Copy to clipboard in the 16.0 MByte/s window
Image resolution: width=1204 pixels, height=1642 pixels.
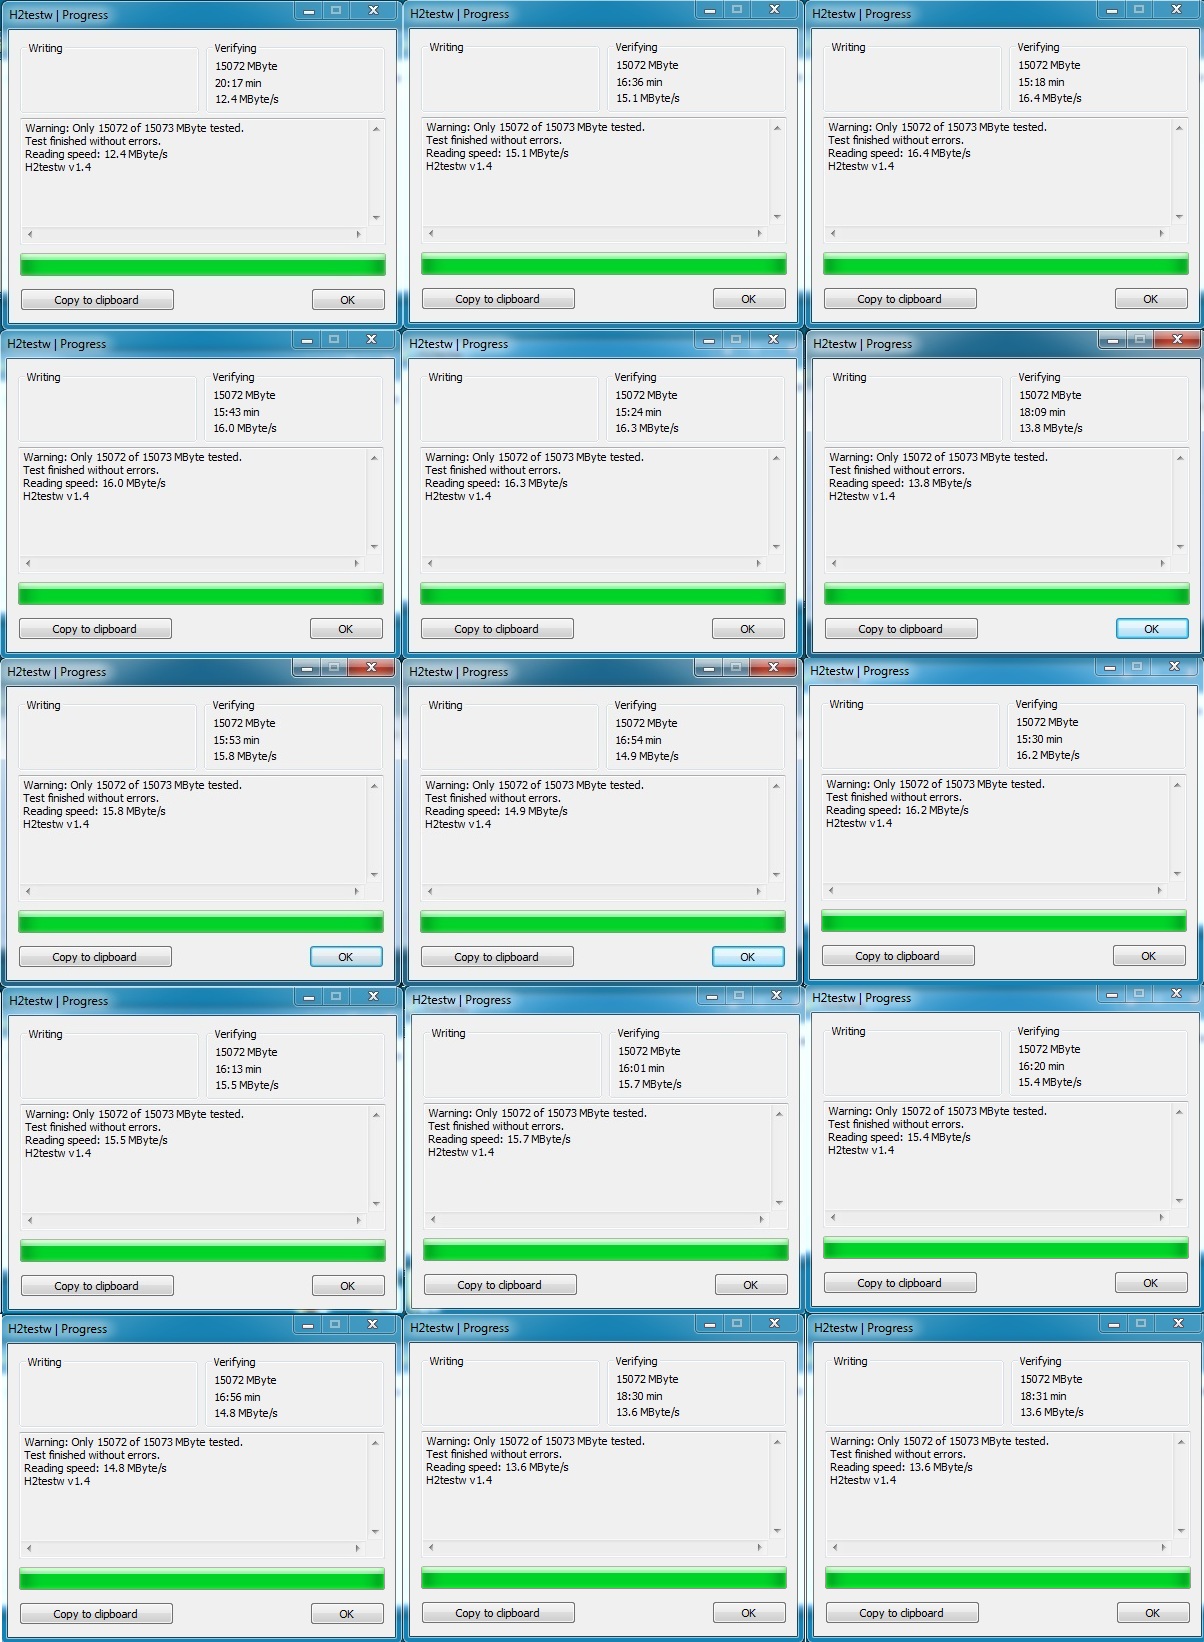(95, 629)
